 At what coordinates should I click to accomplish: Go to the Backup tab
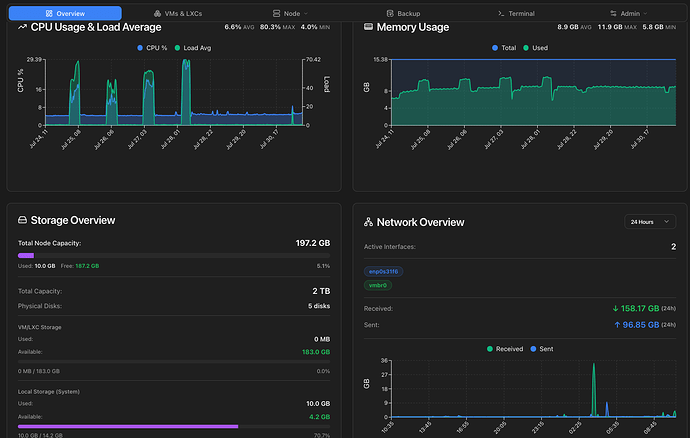(x=403, y=14)
